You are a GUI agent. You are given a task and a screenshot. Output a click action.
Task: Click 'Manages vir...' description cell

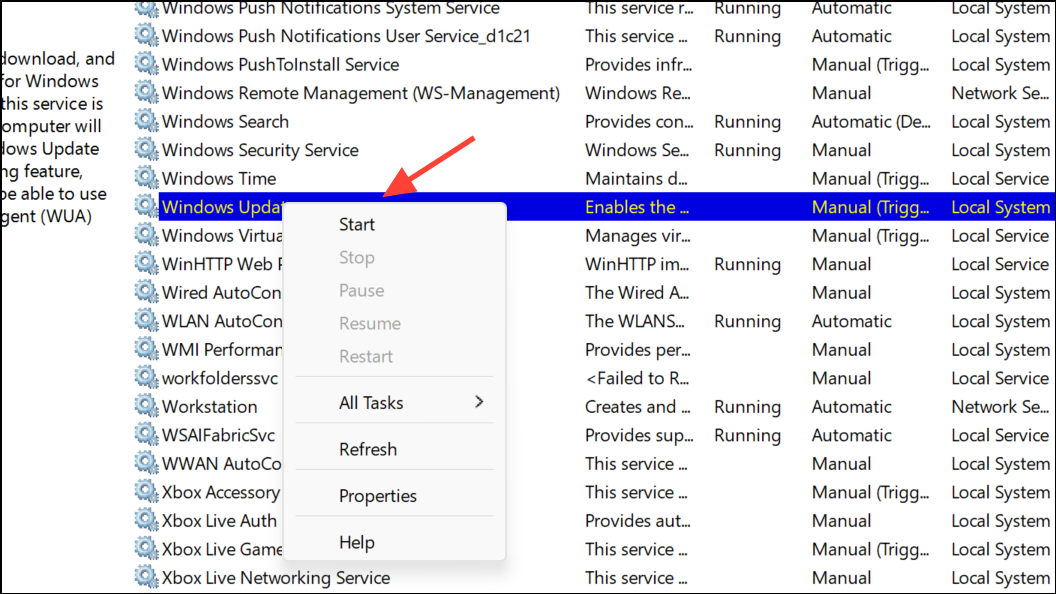click(638, 236)
